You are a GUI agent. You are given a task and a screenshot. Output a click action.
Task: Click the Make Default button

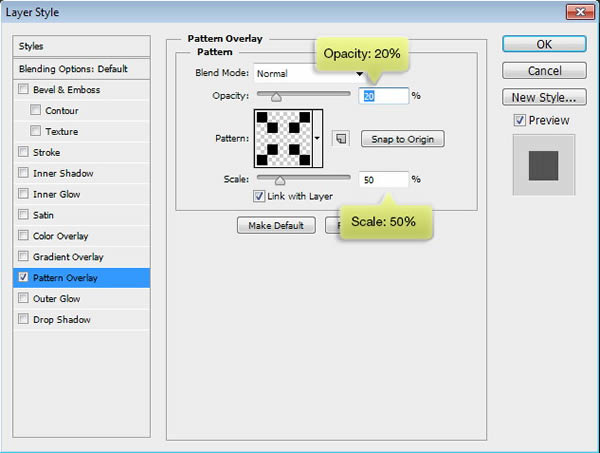[x=276, y=225]
